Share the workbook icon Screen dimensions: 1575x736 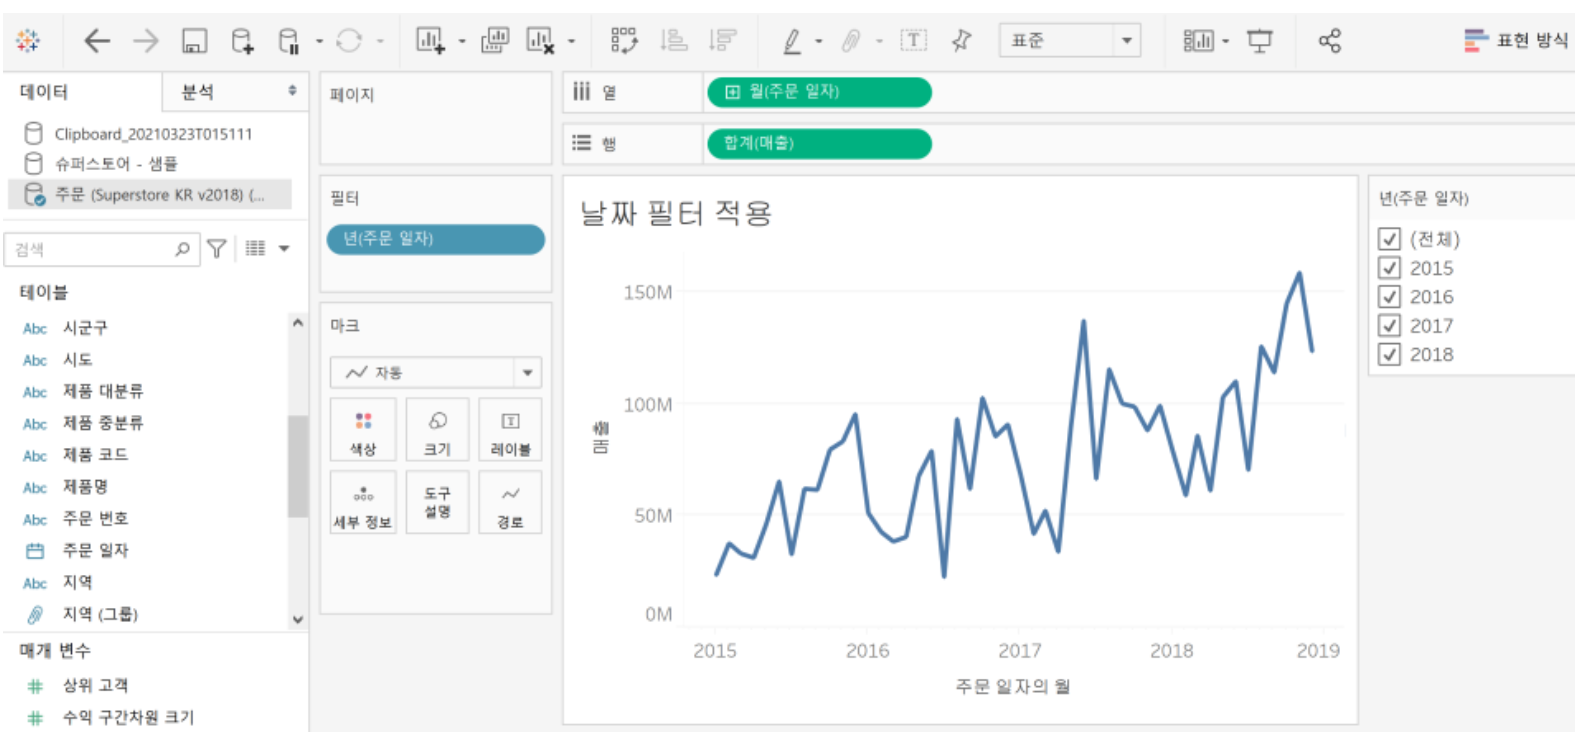pos(1329,41)
